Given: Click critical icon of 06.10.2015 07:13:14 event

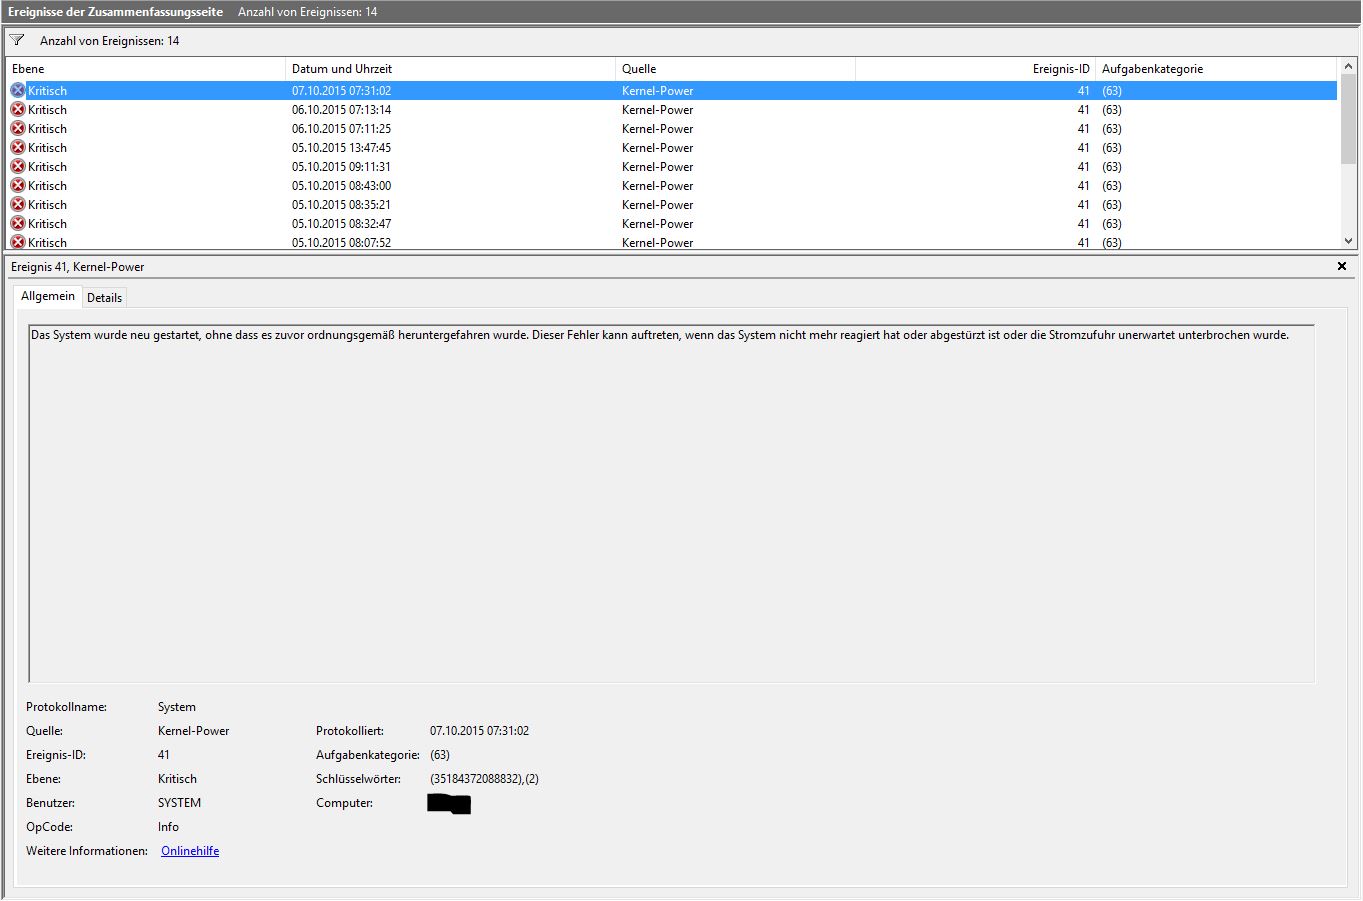Looking at the screenshot, I should click(x=18, y=109).
